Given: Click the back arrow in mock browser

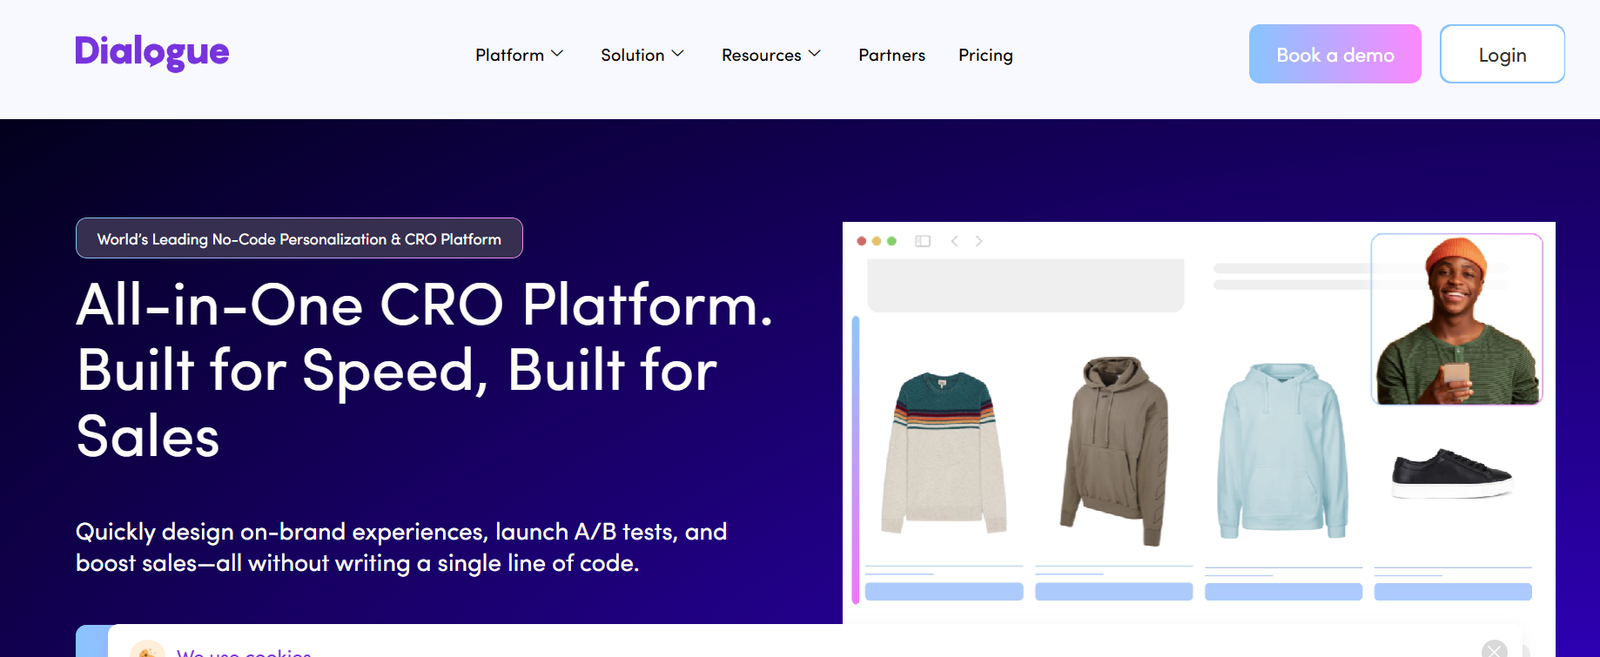Looking at the screenshot, I should point(954,241).
